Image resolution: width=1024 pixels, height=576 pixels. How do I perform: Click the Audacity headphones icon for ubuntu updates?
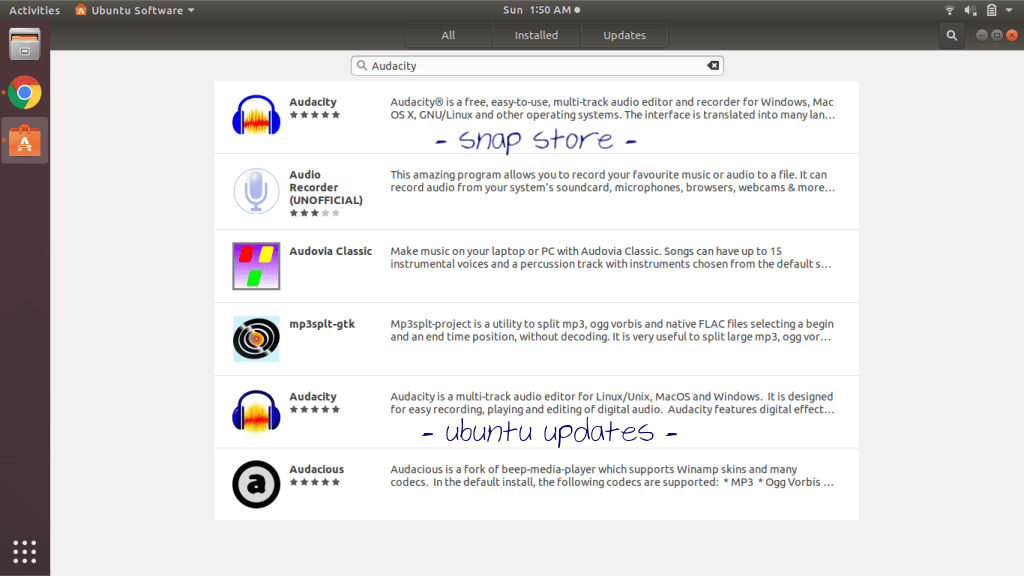pyautogui.click(x=256, y=411)
